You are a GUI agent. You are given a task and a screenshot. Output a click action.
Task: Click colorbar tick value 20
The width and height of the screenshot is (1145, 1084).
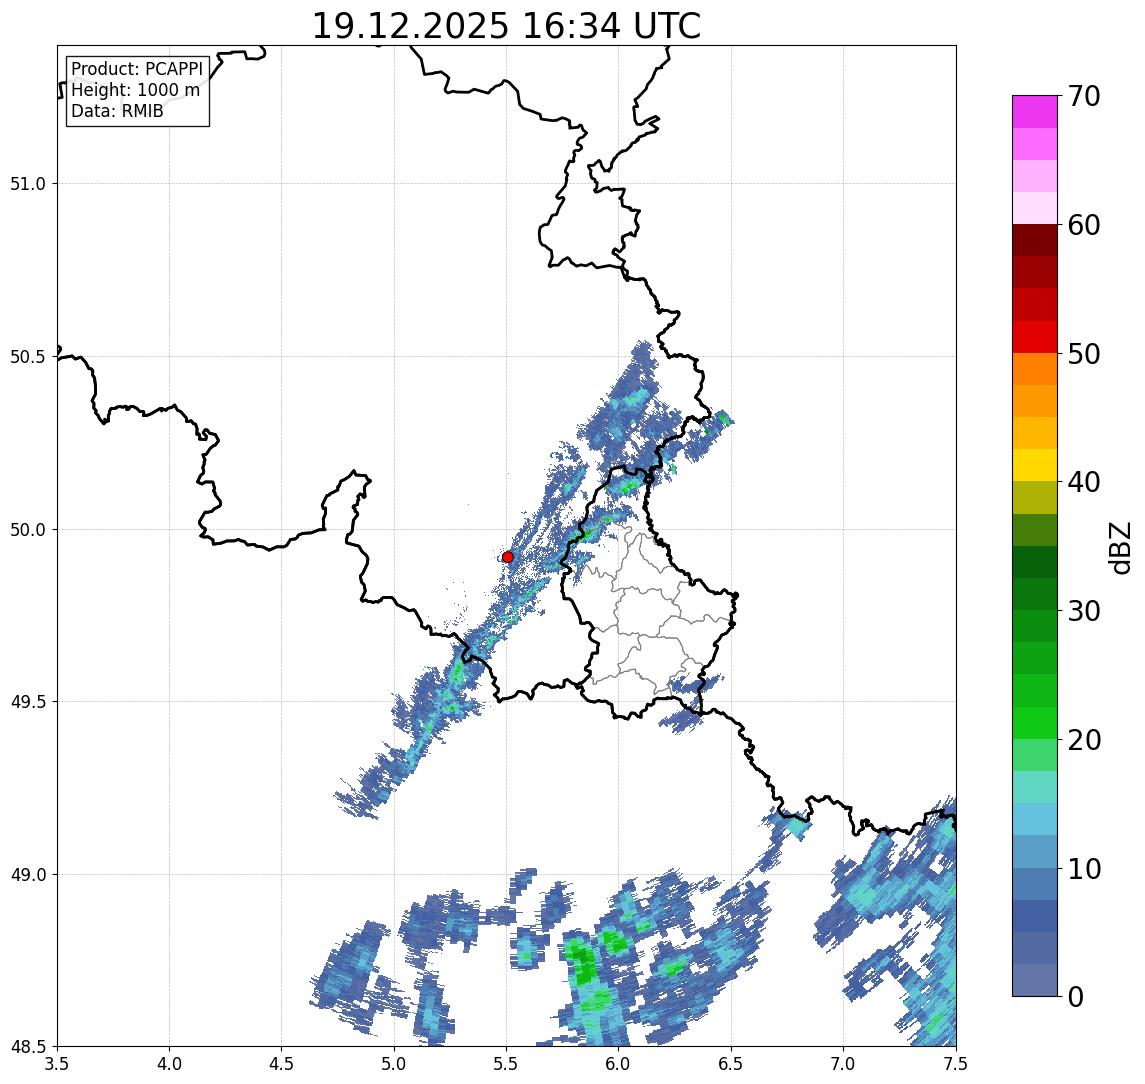(1083, 740)
